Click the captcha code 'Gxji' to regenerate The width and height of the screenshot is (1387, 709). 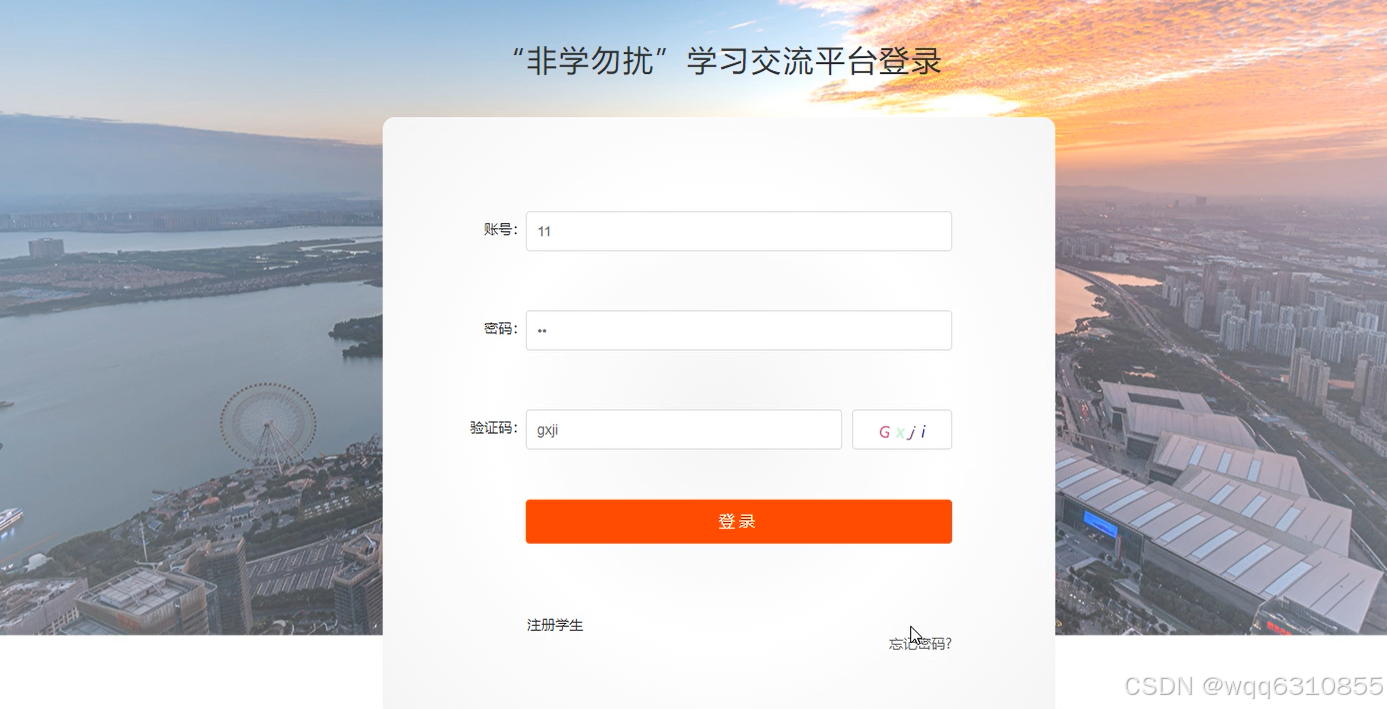coord(902,429)
